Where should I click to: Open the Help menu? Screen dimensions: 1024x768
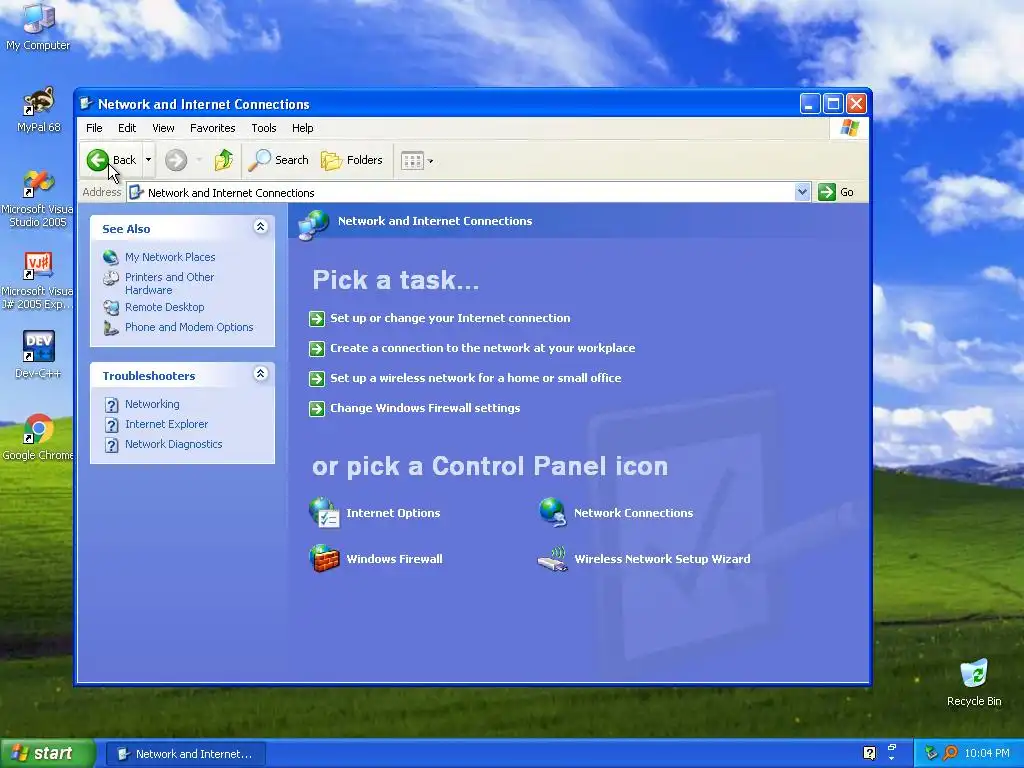(x=302, y=128)
